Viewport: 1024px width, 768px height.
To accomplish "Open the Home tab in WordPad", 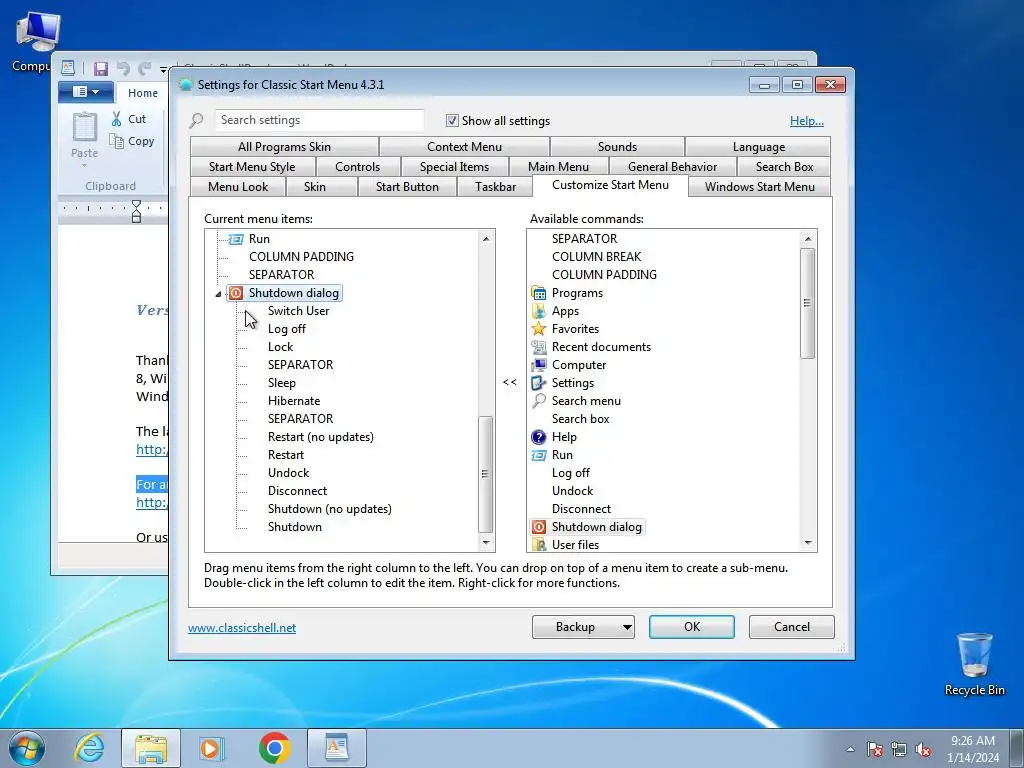I will pyautogui.click(x=142, y=93).
